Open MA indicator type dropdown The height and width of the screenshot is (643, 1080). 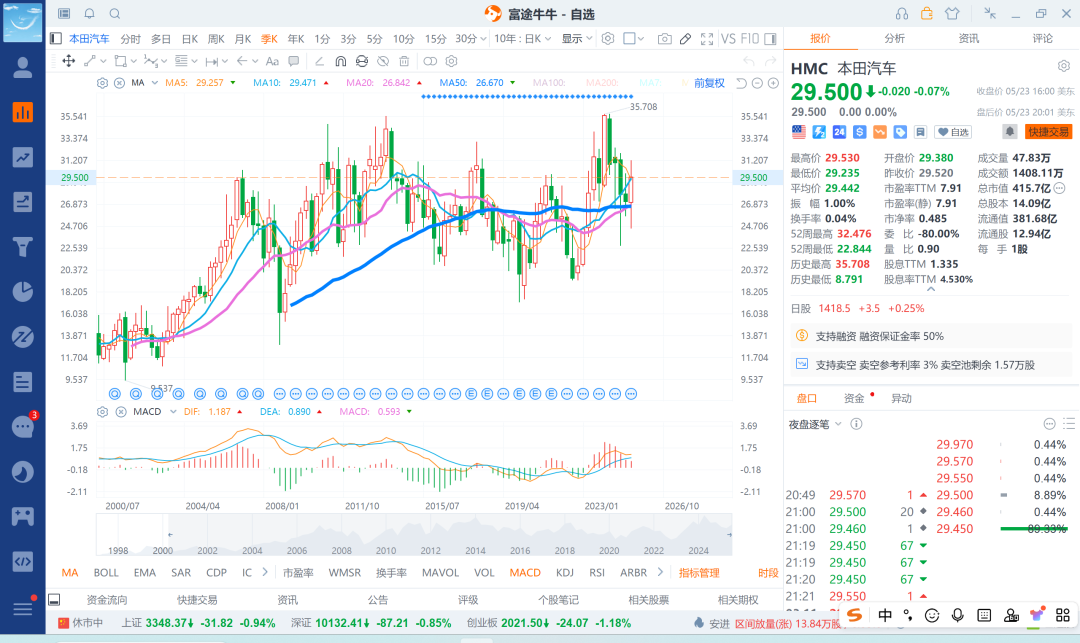point(155,83)
